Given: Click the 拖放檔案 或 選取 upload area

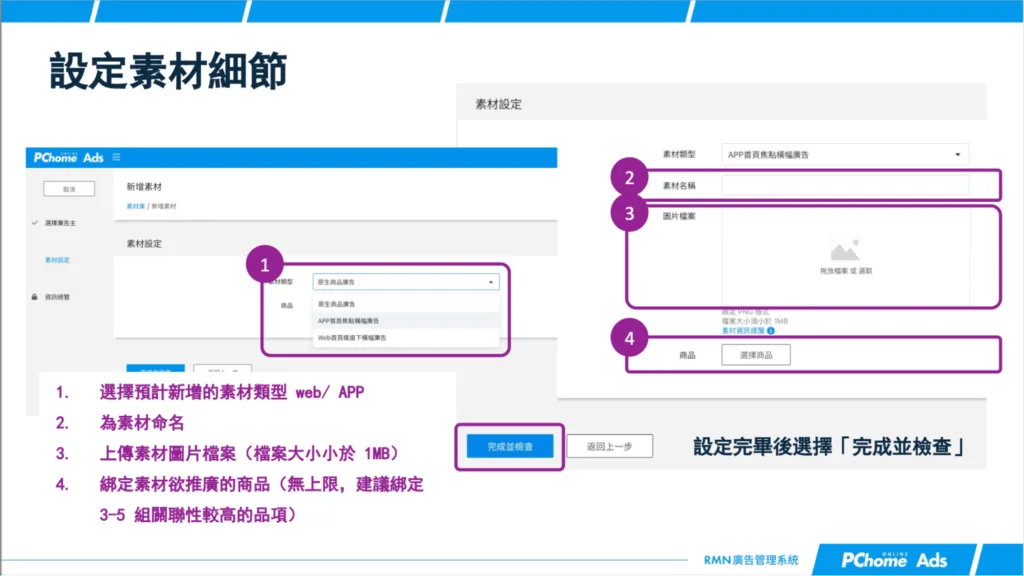Looking at the screenshot, I should click(845, 270).
